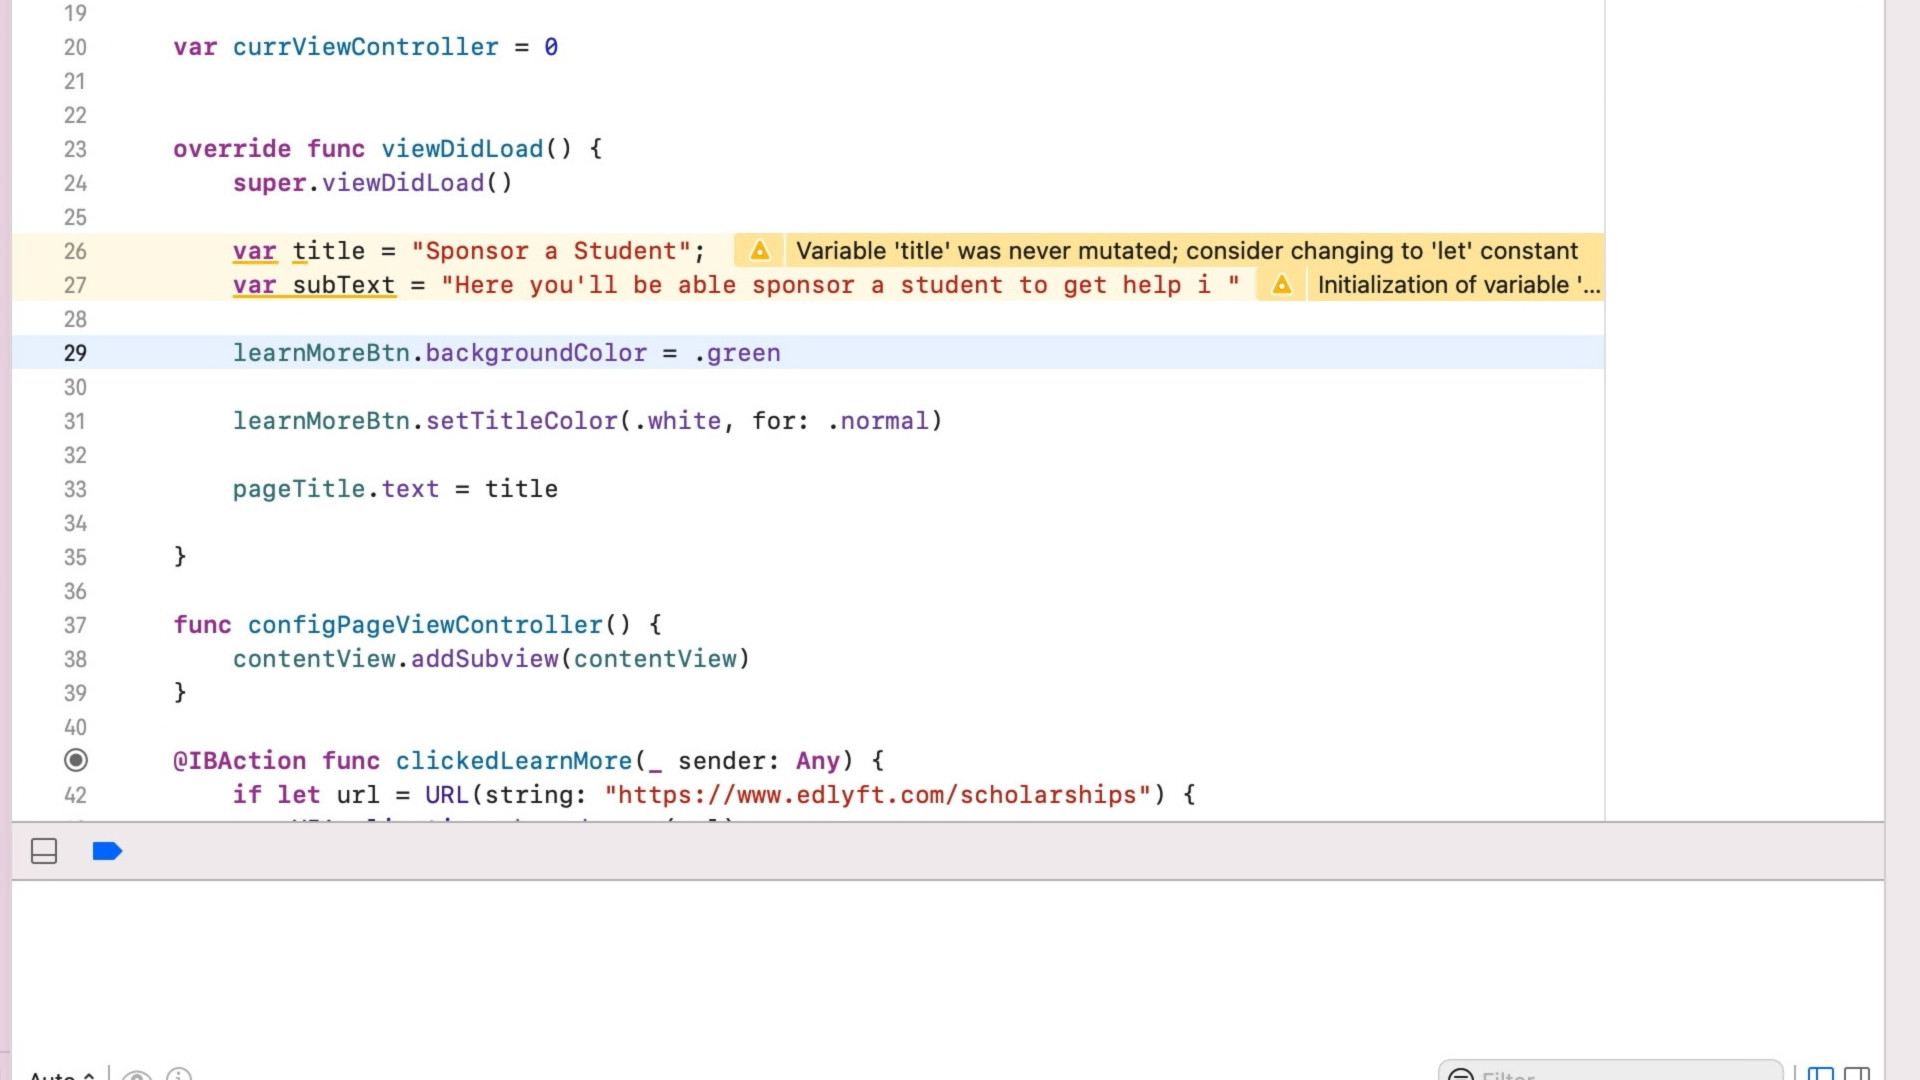Click the circular info icon near the Auto dropdown
Image resolution: width=1920 pixels, height=1080 pixels.
point(180,1075)
